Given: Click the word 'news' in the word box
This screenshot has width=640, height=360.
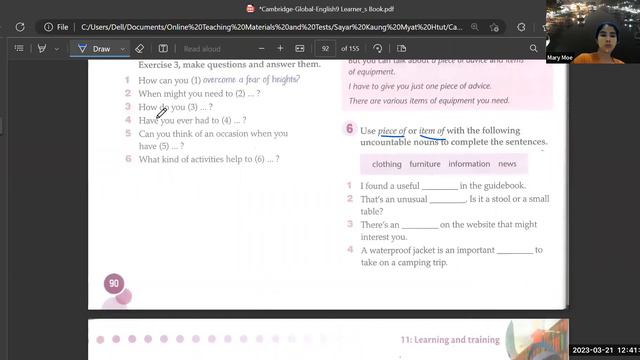Looking at the screenshot, I should pos(507,164).
